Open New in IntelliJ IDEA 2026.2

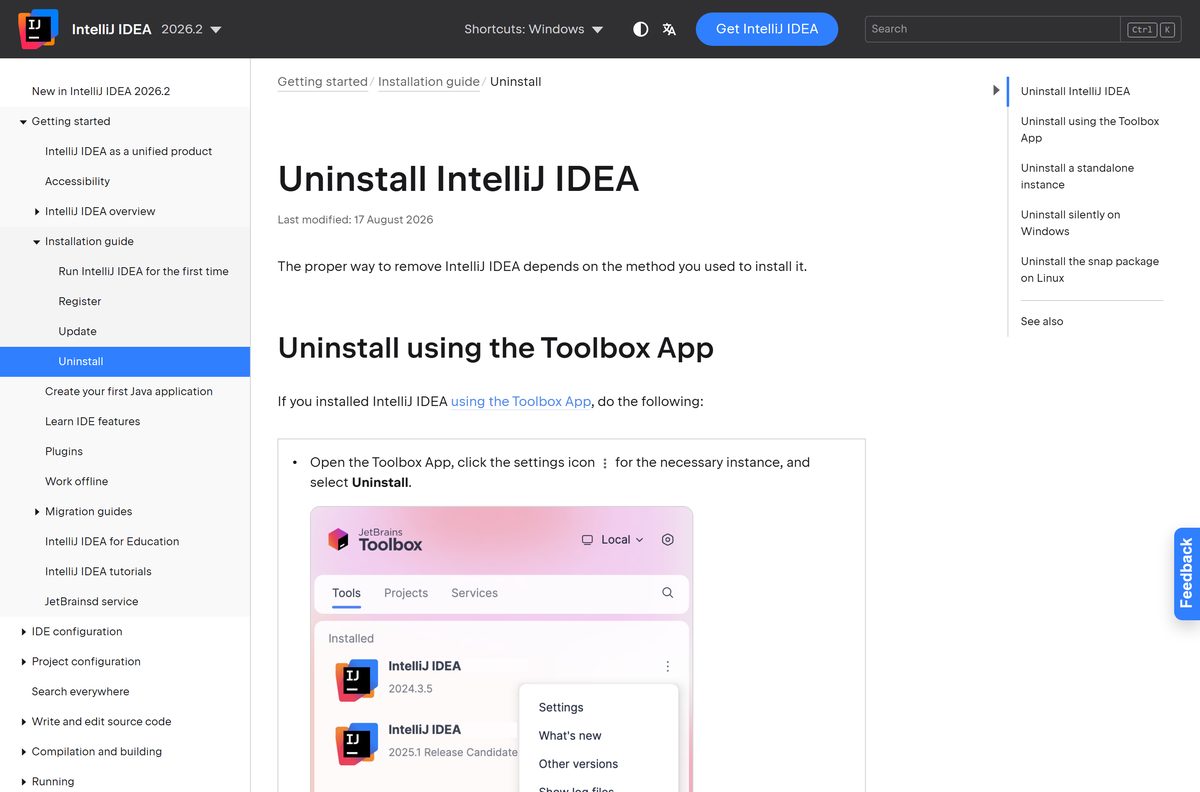click(x=101, y=91)
